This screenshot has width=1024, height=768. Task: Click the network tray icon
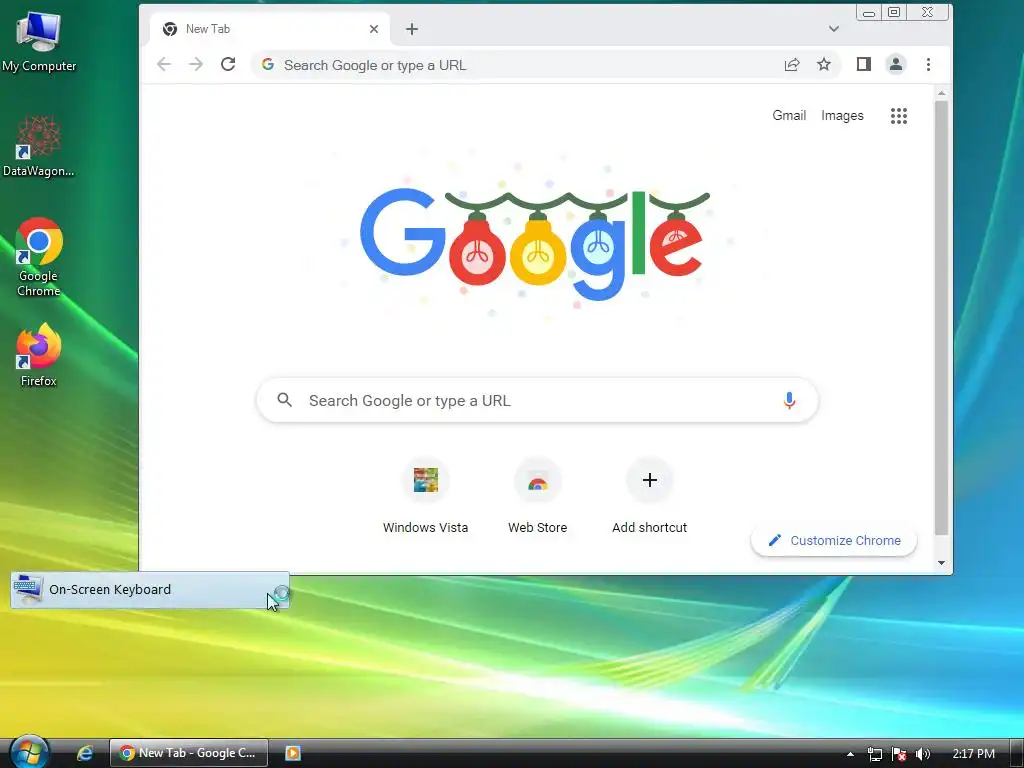(x=874, y=754)
